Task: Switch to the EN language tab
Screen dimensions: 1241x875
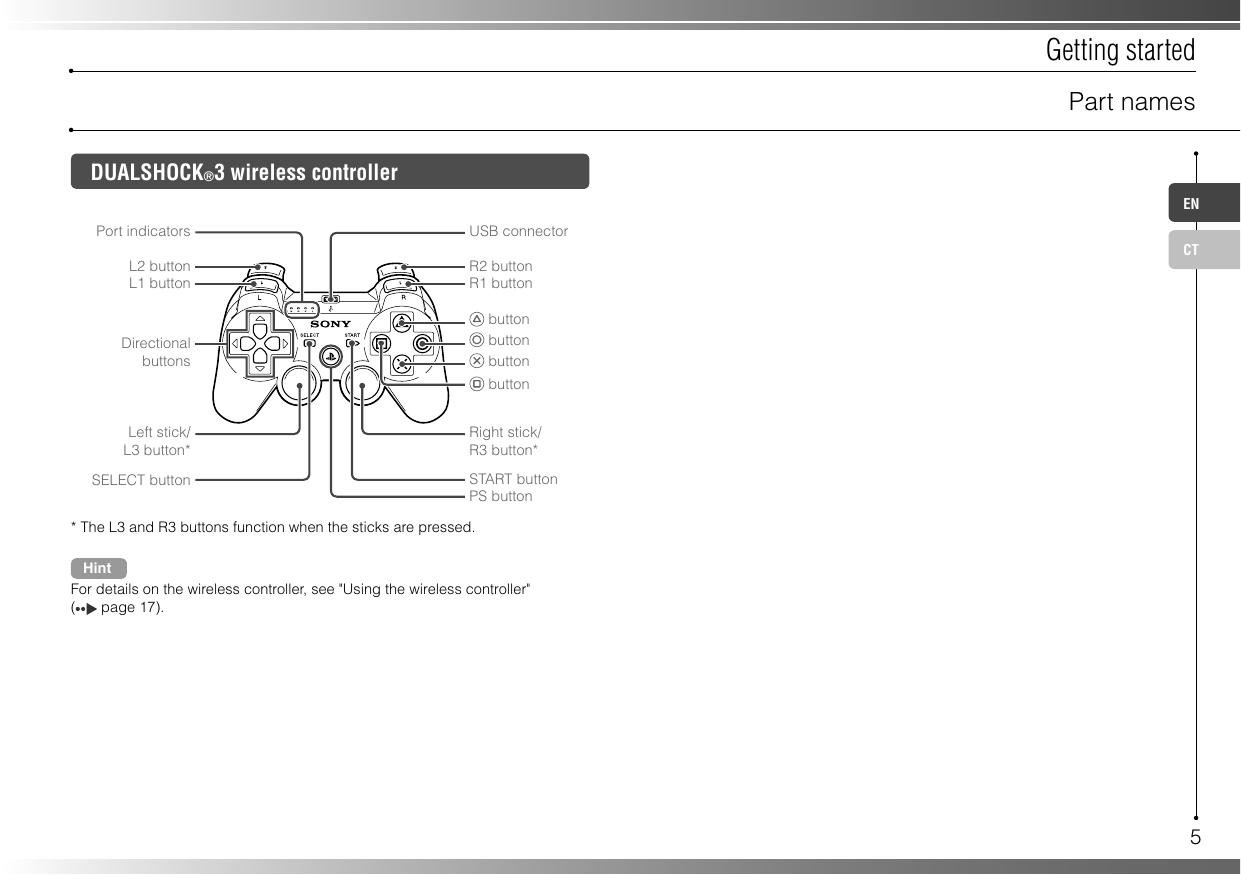Action: (1203, 204)
